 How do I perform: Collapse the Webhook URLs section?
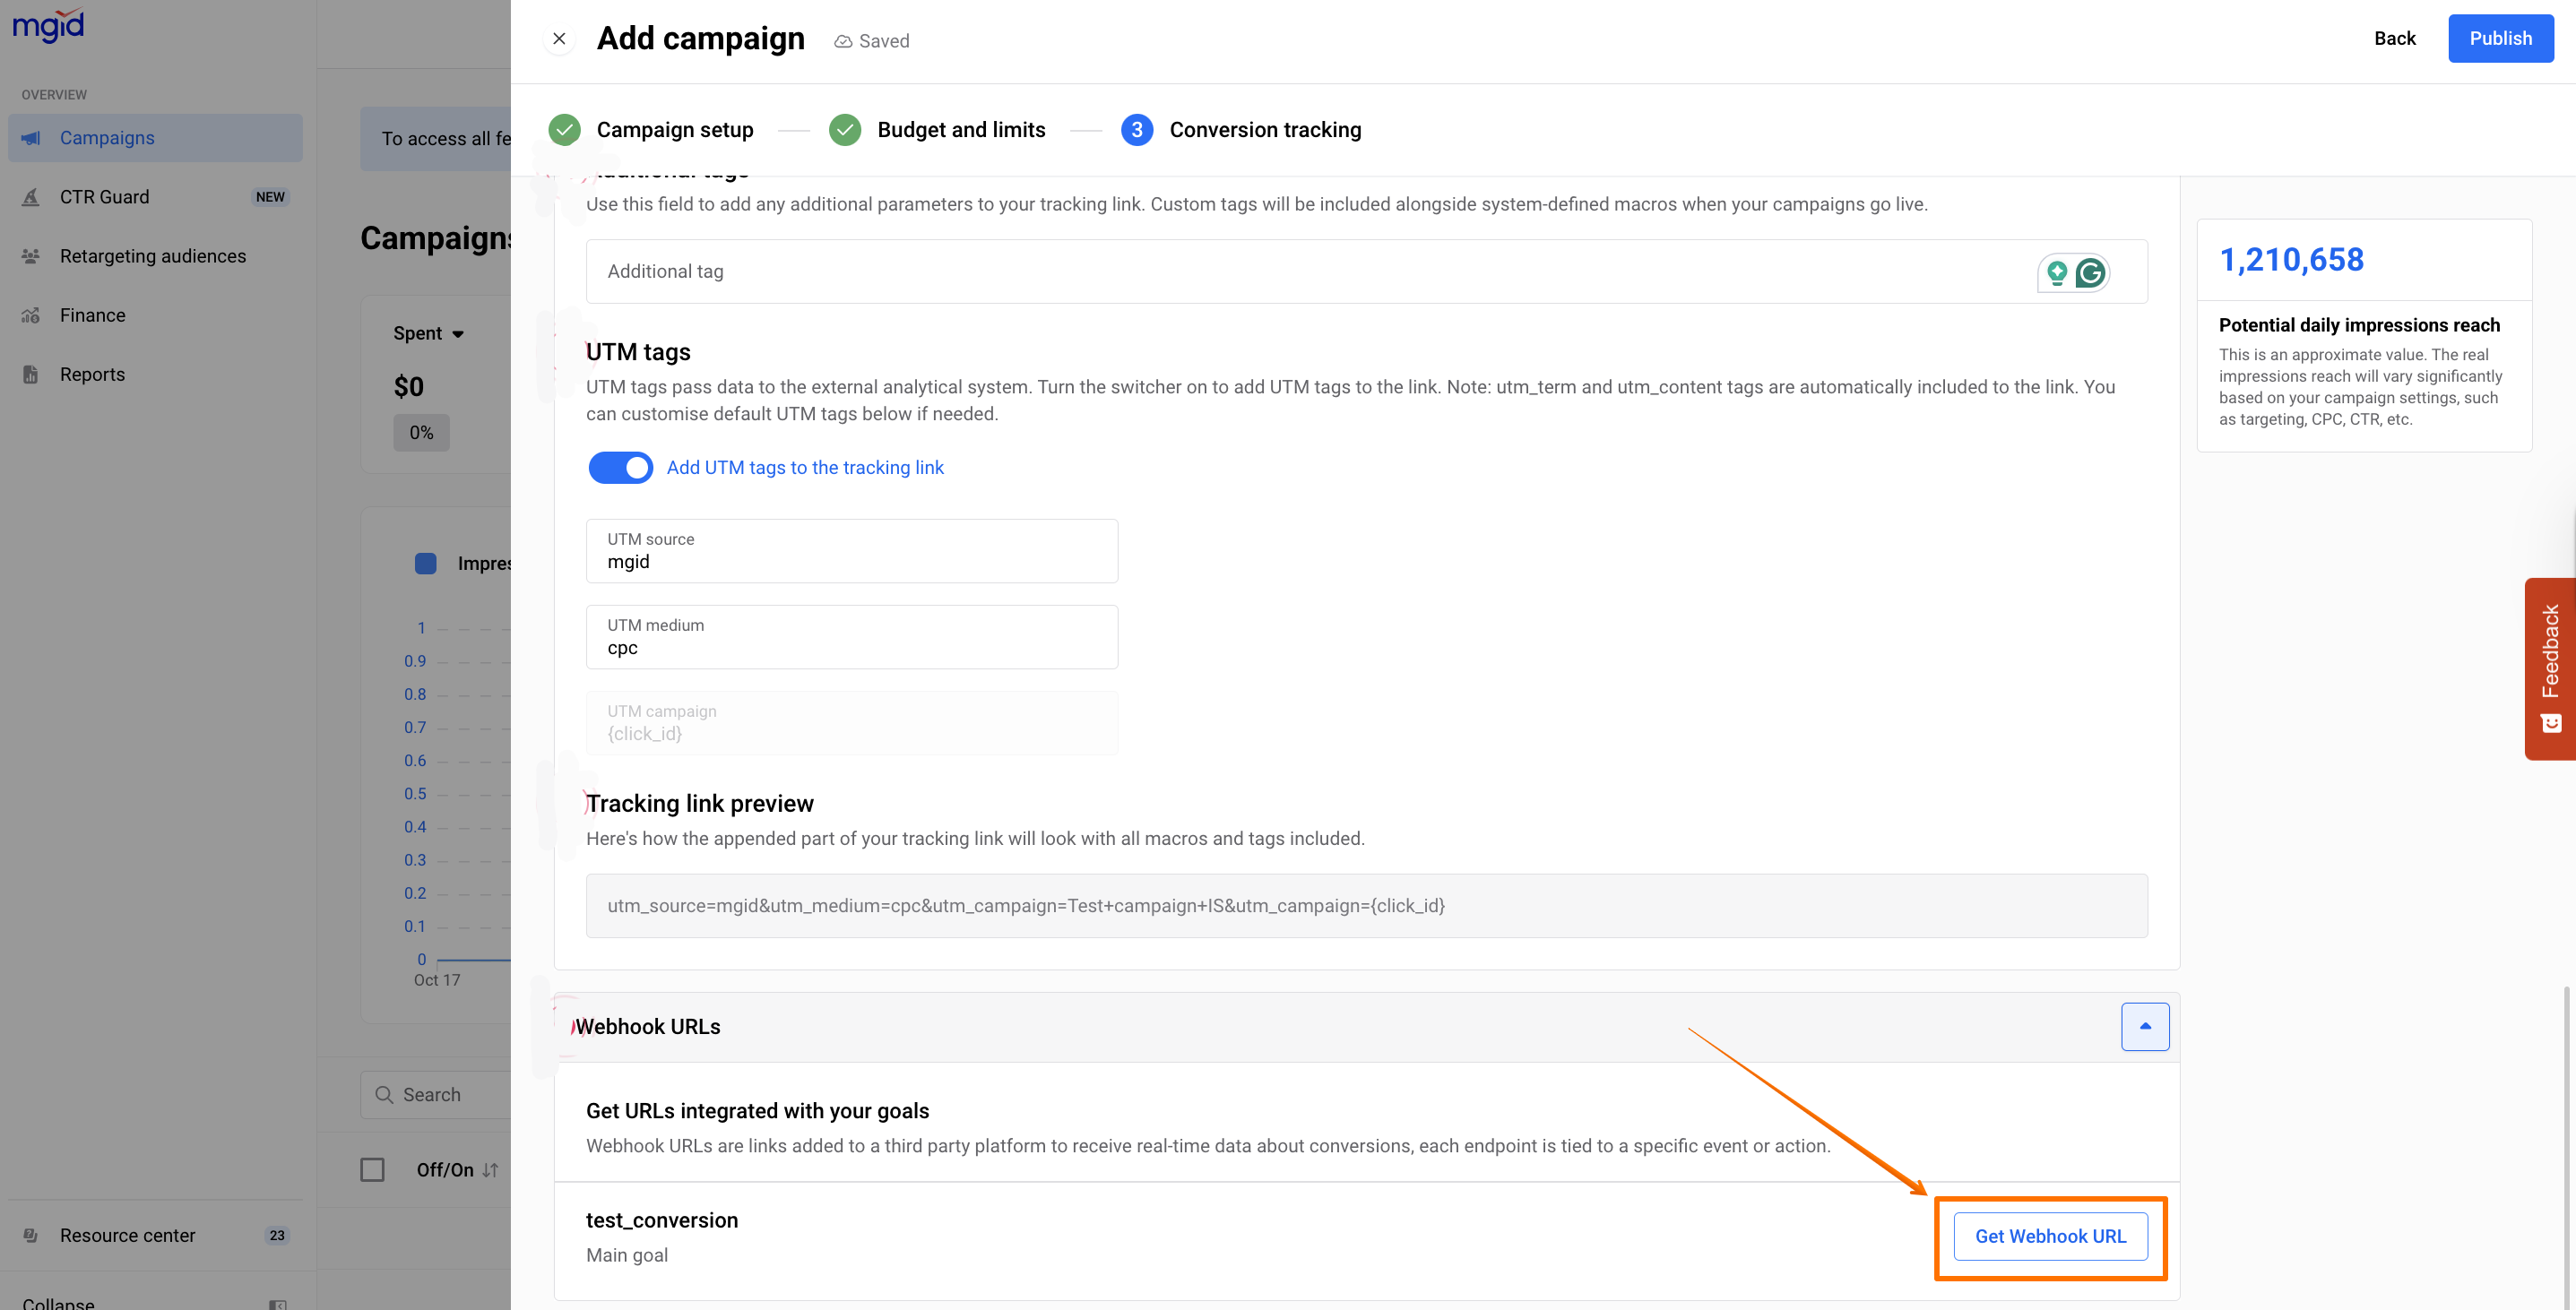pyautogui.click(x=2144, y=1027)
